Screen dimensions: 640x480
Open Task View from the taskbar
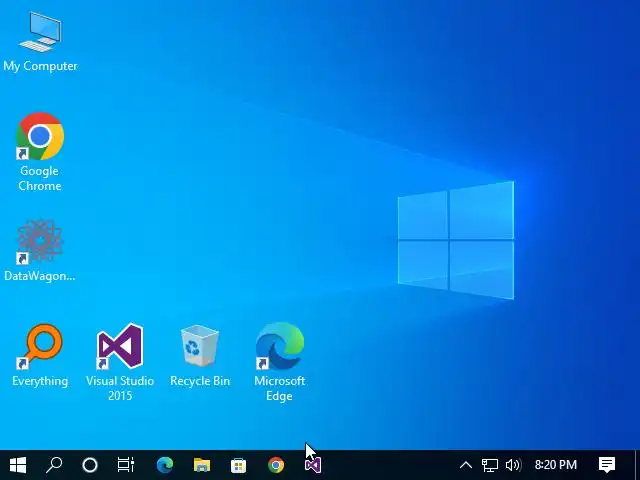coord(126,465)
